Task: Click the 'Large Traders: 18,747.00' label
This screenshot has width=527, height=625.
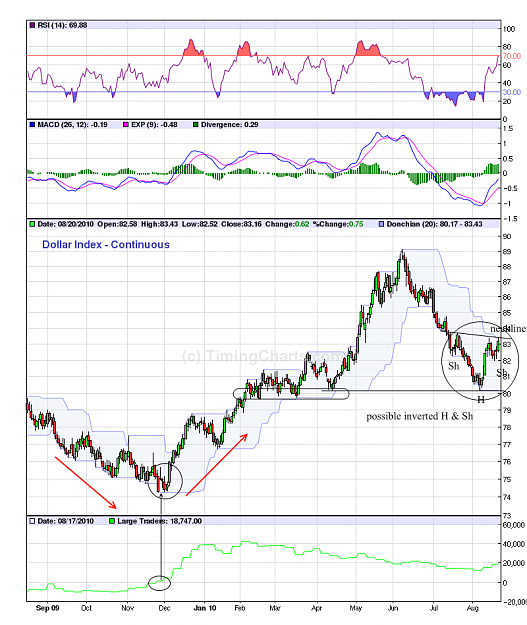Action: pos(159,521)
